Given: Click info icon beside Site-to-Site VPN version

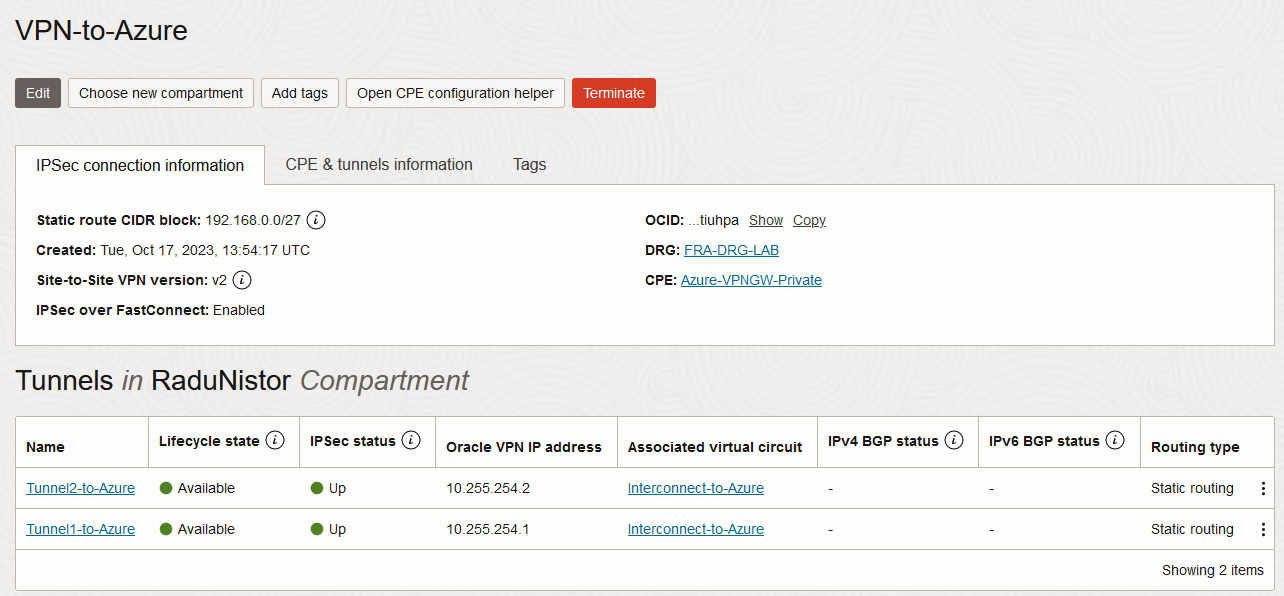Looking at the screenshot, I should tap(242, 280).
